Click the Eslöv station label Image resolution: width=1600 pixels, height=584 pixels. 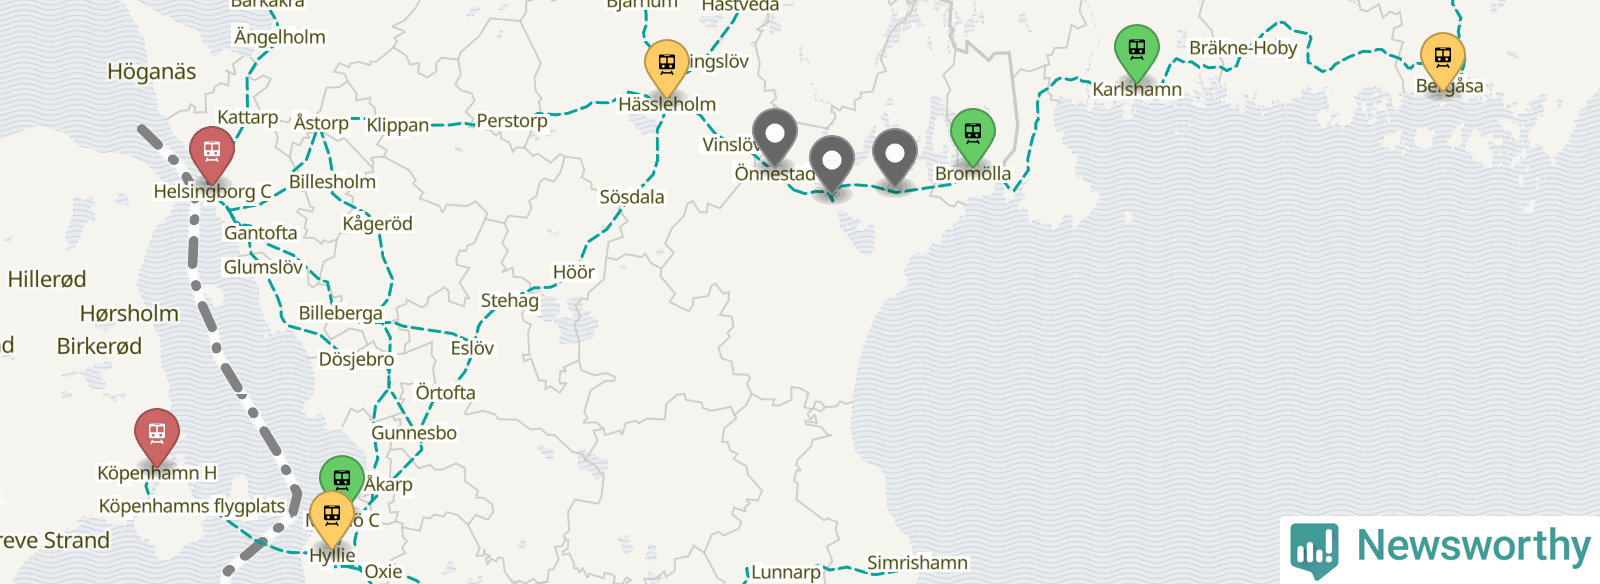(472, 348)
